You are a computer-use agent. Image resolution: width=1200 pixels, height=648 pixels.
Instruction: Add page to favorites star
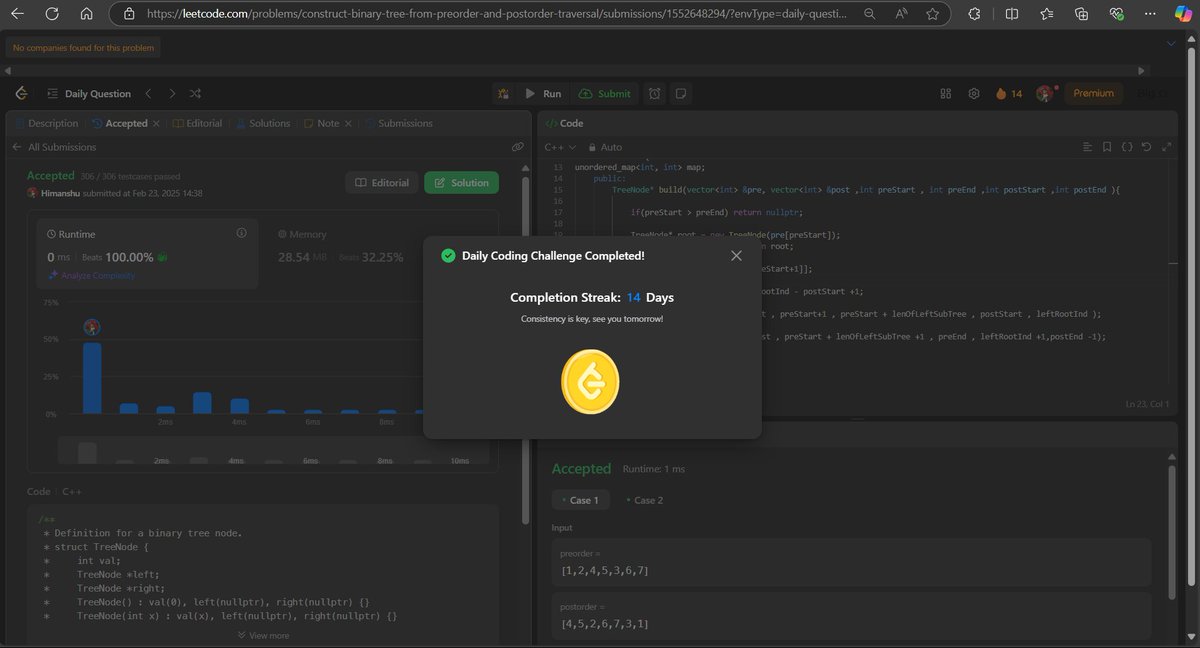tap(932, 14)
